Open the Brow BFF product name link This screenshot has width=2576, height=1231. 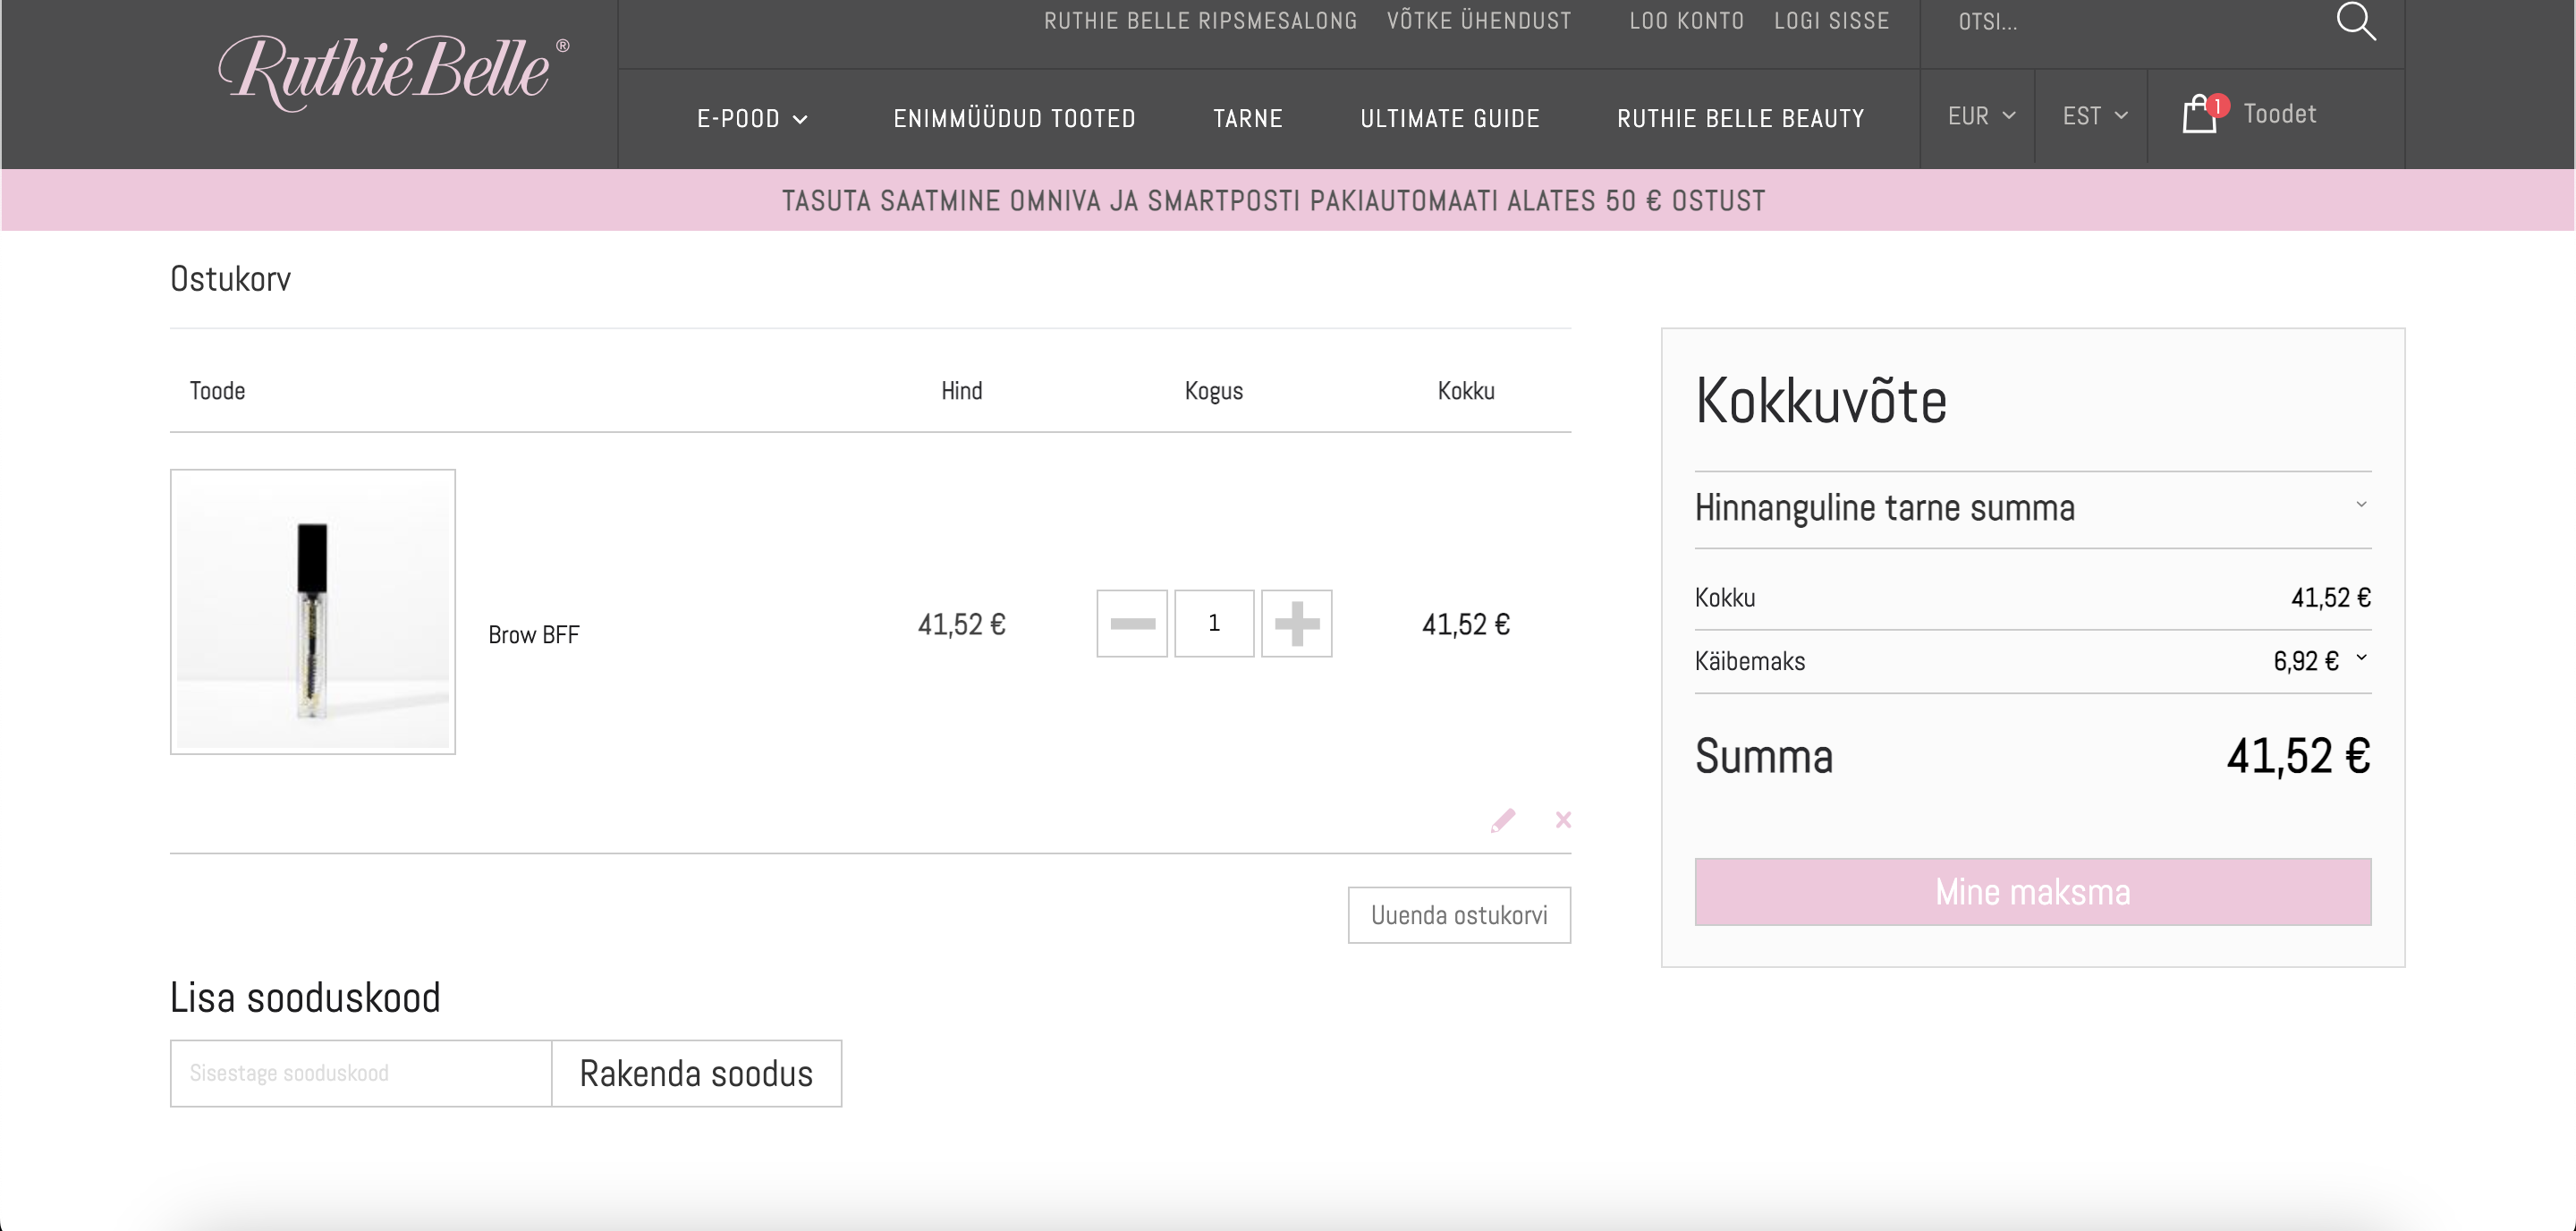[x=533, y=635]
